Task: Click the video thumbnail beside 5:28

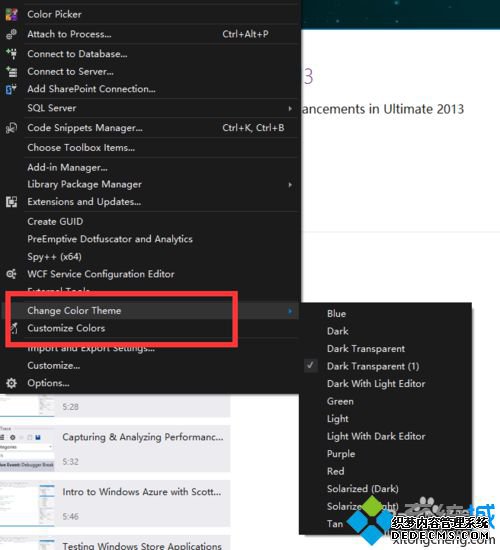Action: (x=27, y=405)
